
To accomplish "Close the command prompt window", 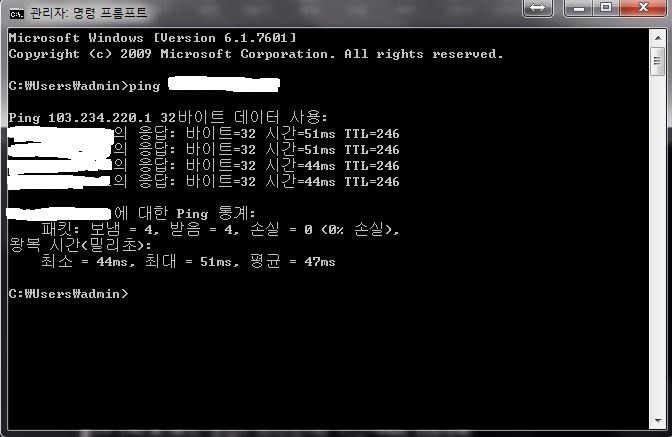I will pos(643,8).
